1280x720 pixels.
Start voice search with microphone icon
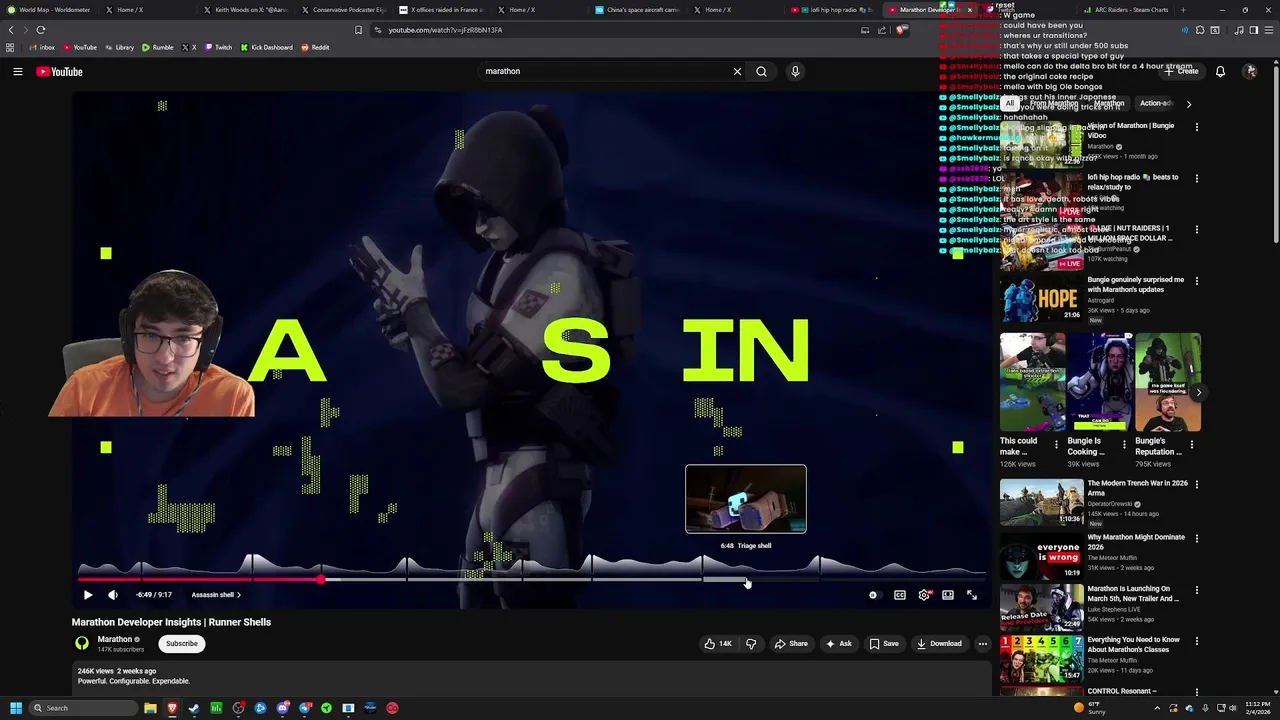(795, 71)
